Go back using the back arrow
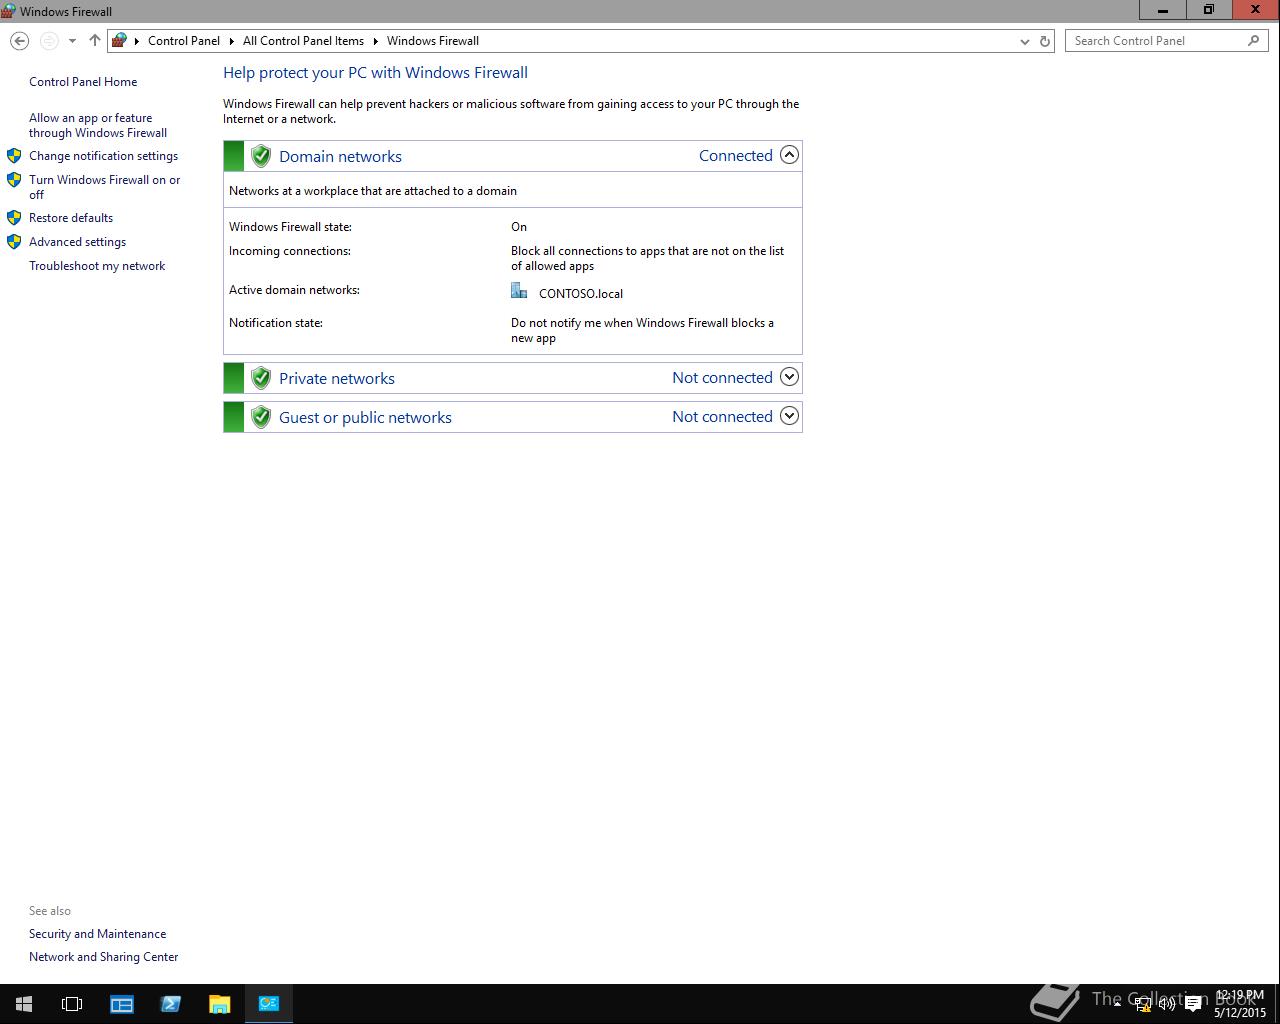 pyautogui.click(x=19, y=41)
